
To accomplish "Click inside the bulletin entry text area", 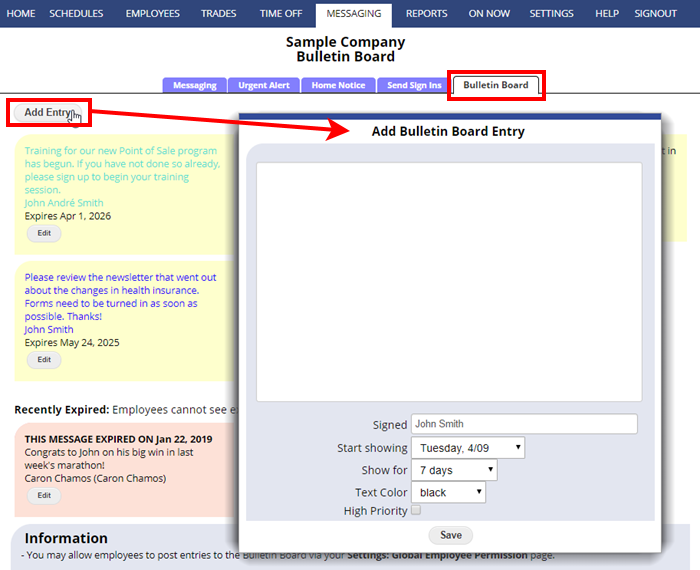I will coord(448,282).
